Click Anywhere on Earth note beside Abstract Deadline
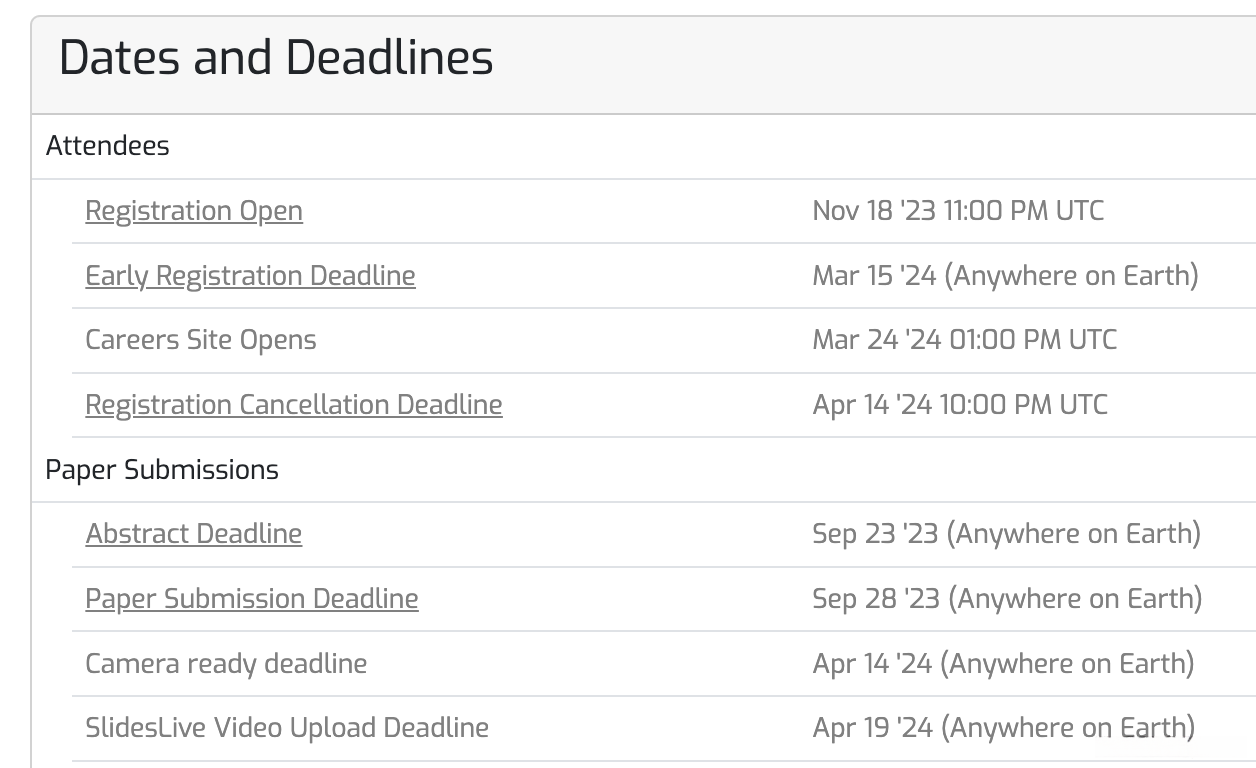 coord(1077,534)
